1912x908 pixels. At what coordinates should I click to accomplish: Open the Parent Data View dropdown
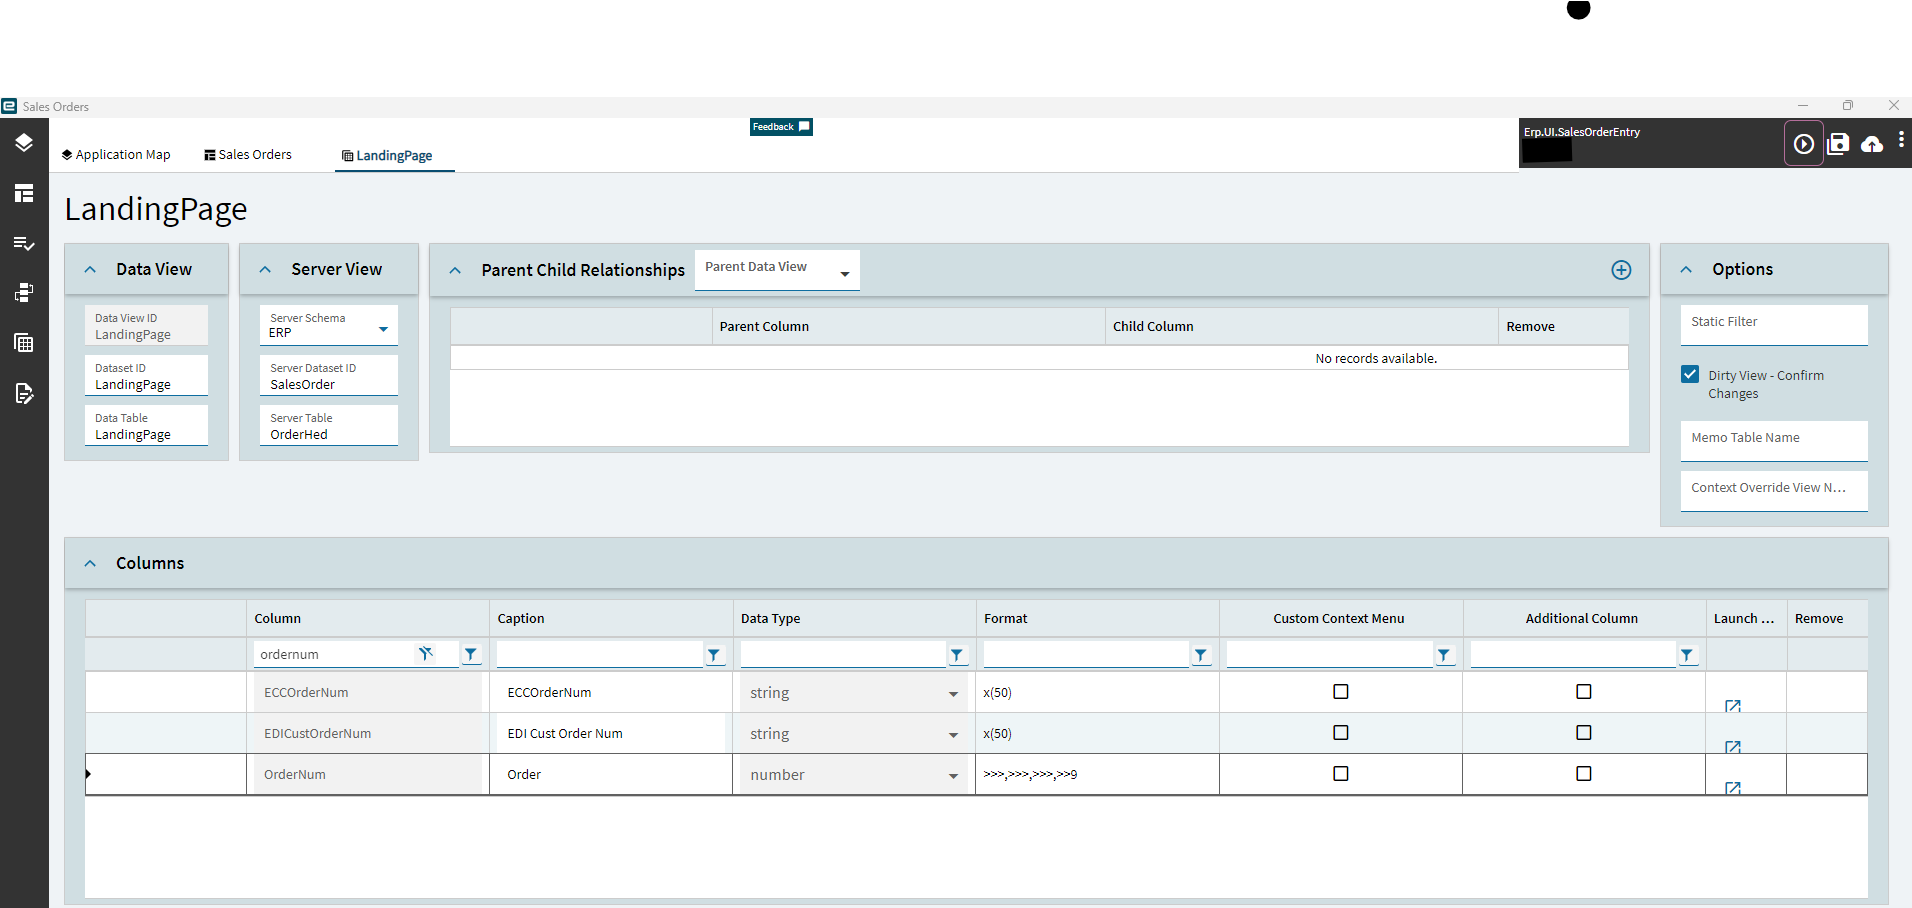[x=845, y=274]
